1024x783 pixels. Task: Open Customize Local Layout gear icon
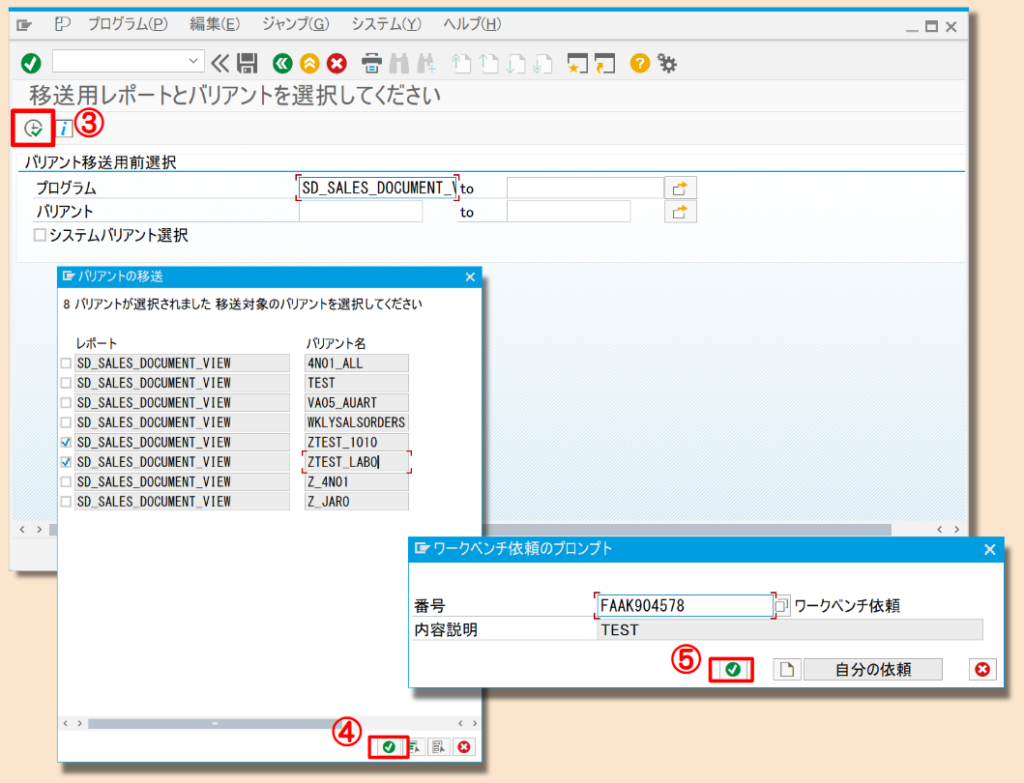coord(667,63)
